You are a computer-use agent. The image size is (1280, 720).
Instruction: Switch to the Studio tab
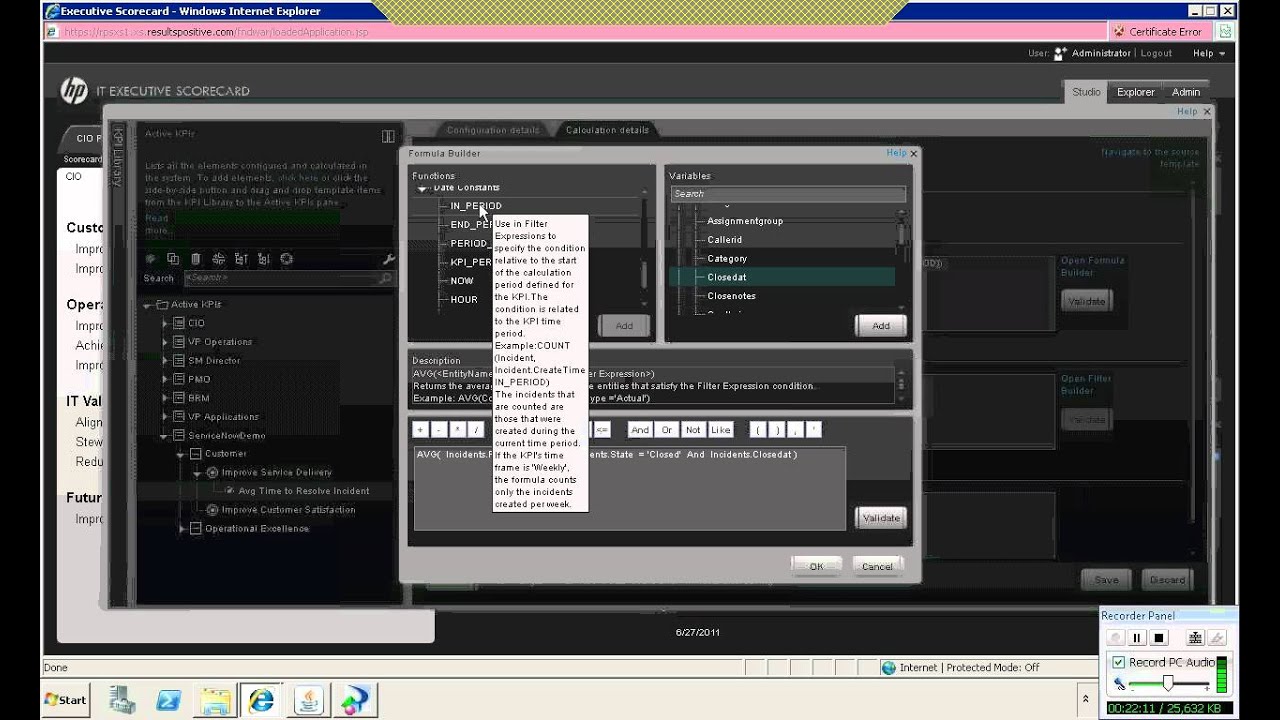pyautogui.click(x=1086, y=92)
